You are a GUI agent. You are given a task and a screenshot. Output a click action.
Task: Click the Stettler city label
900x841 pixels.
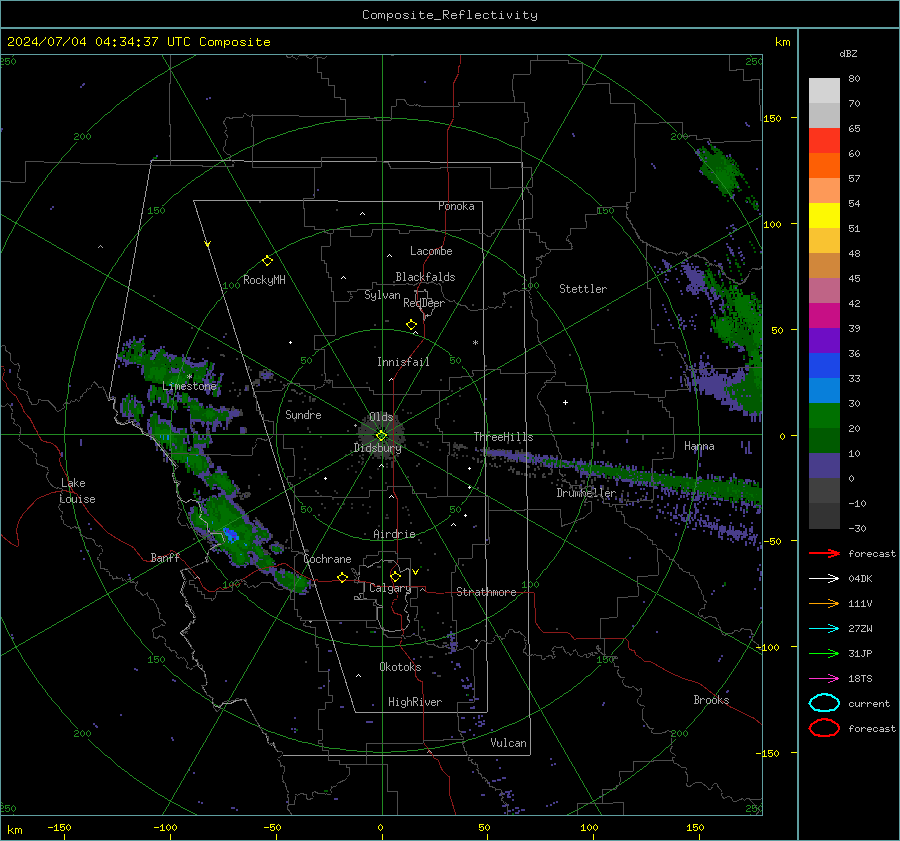[x=583, y=289]
